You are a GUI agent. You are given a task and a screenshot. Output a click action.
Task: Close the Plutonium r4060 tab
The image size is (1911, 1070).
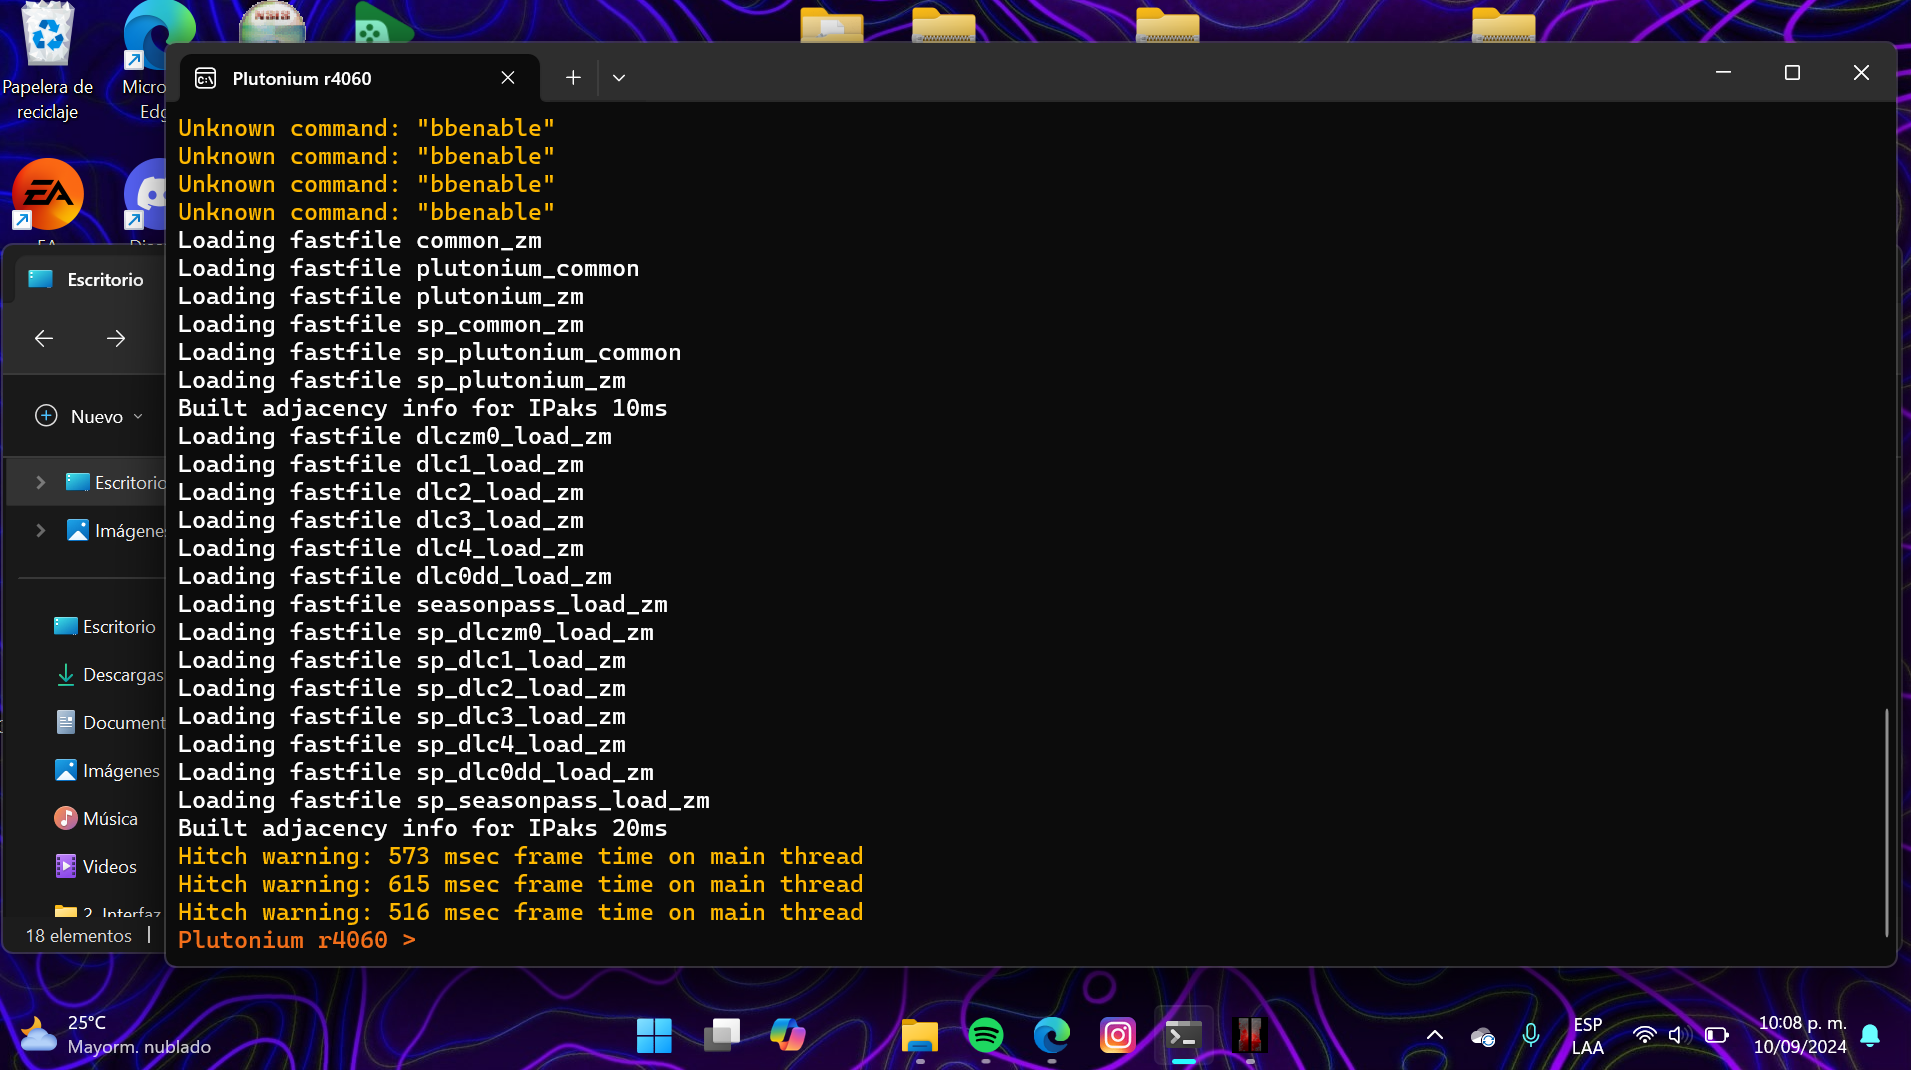508,78
